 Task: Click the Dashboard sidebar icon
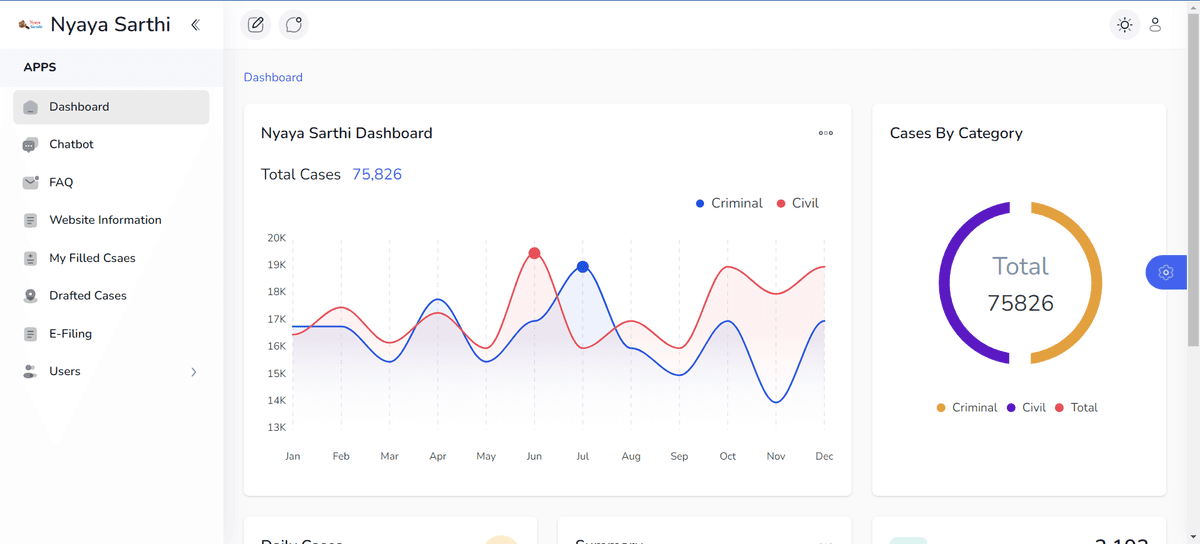tap(30, 107)
